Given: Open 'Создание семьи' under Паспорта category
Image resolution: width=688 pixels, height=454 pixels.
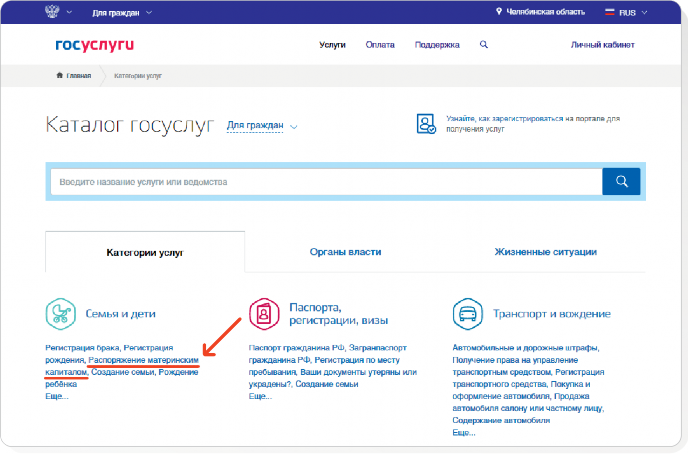Looking at the screenshot, I should coord(327,384).
